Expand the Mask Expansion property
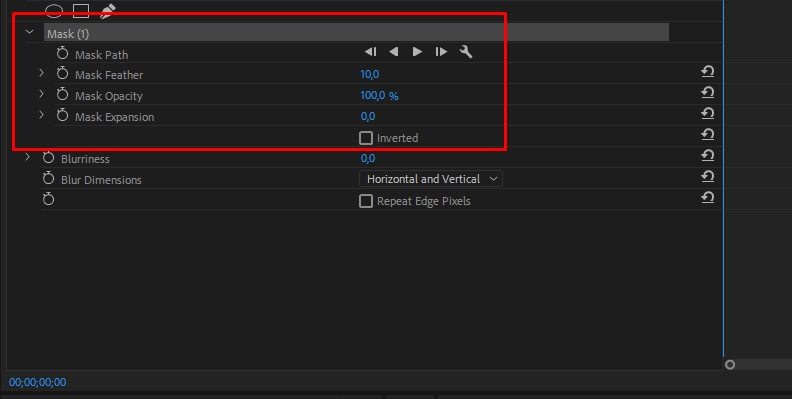The height and width of the screenshot is (399, 792). [x=41, y=115]
